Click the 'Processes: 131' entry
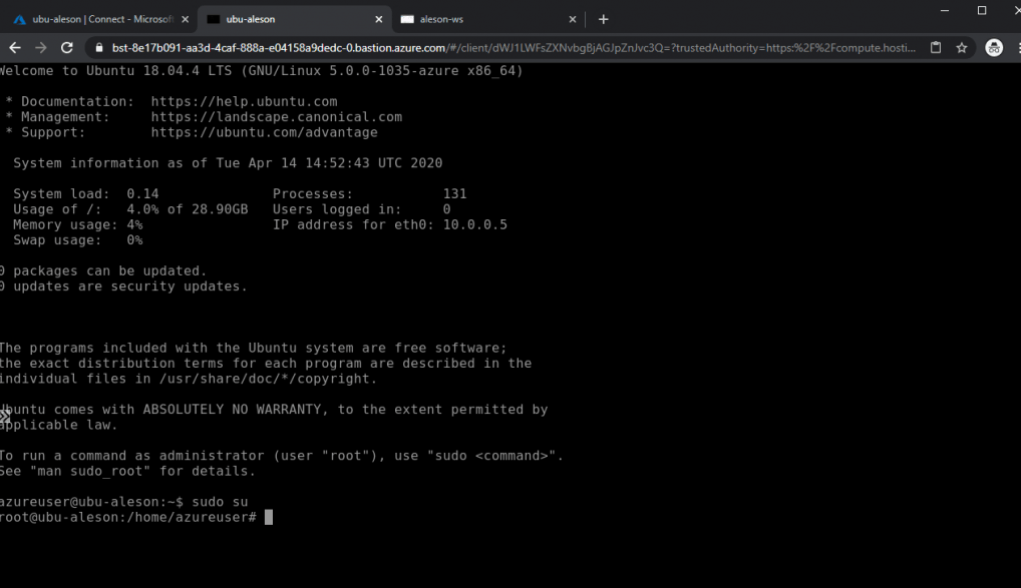This screenshot has height=588, width=1021. pyautogui.click(x=370, y=194)
